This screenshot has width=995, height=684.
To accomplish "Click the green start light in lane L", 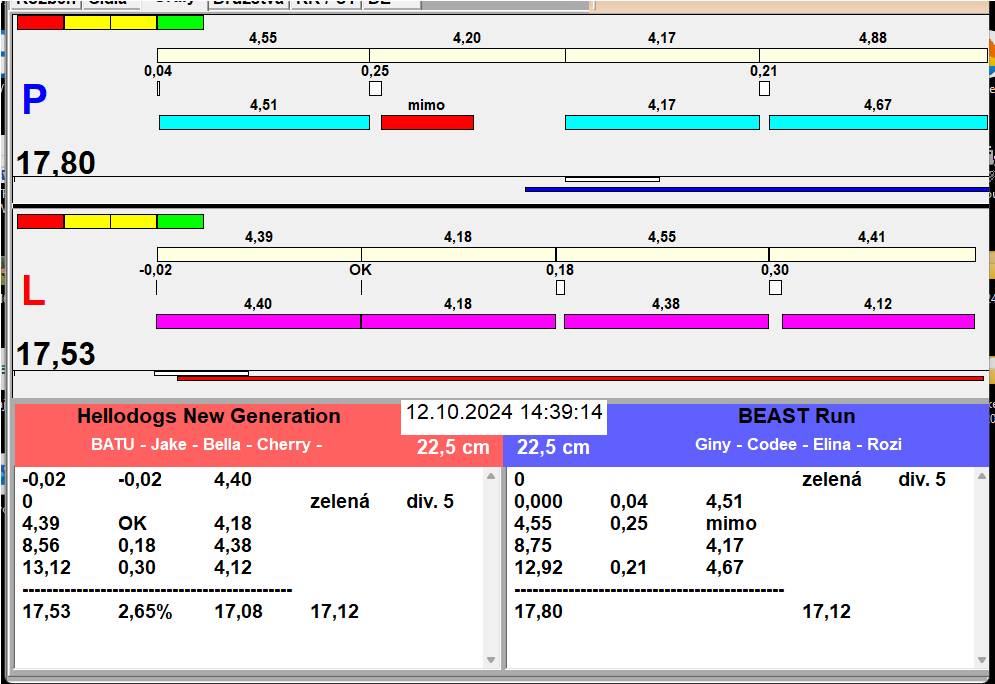I will [x=180, y=221].
